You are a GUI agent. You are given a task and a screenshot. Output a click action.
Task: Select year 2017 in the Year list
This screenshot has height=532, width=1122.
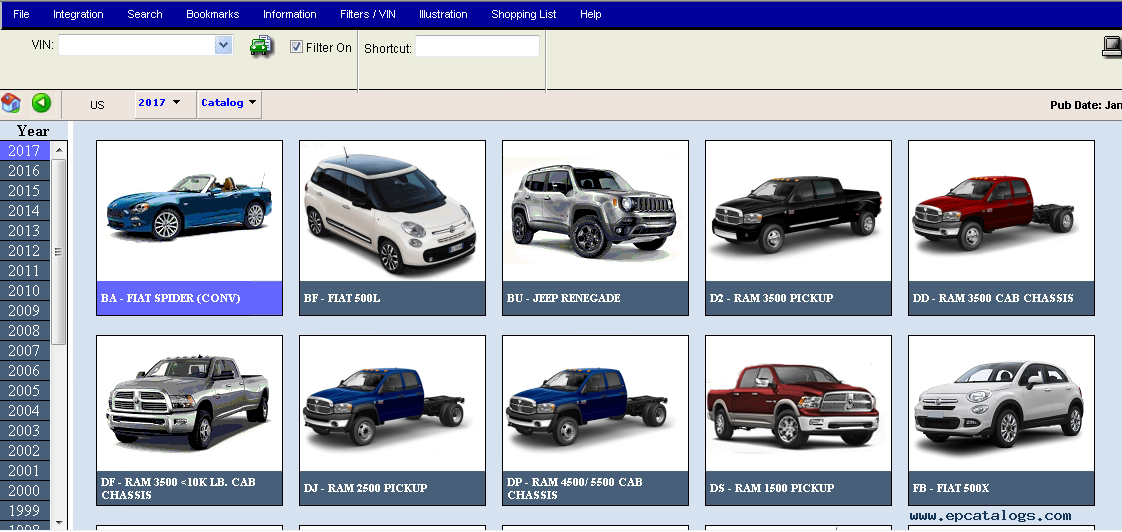tap(25, 150)
